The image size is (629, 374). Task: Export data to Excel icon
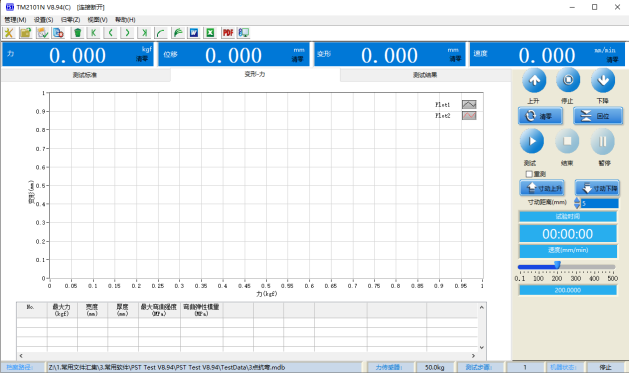tap(211, 33)
